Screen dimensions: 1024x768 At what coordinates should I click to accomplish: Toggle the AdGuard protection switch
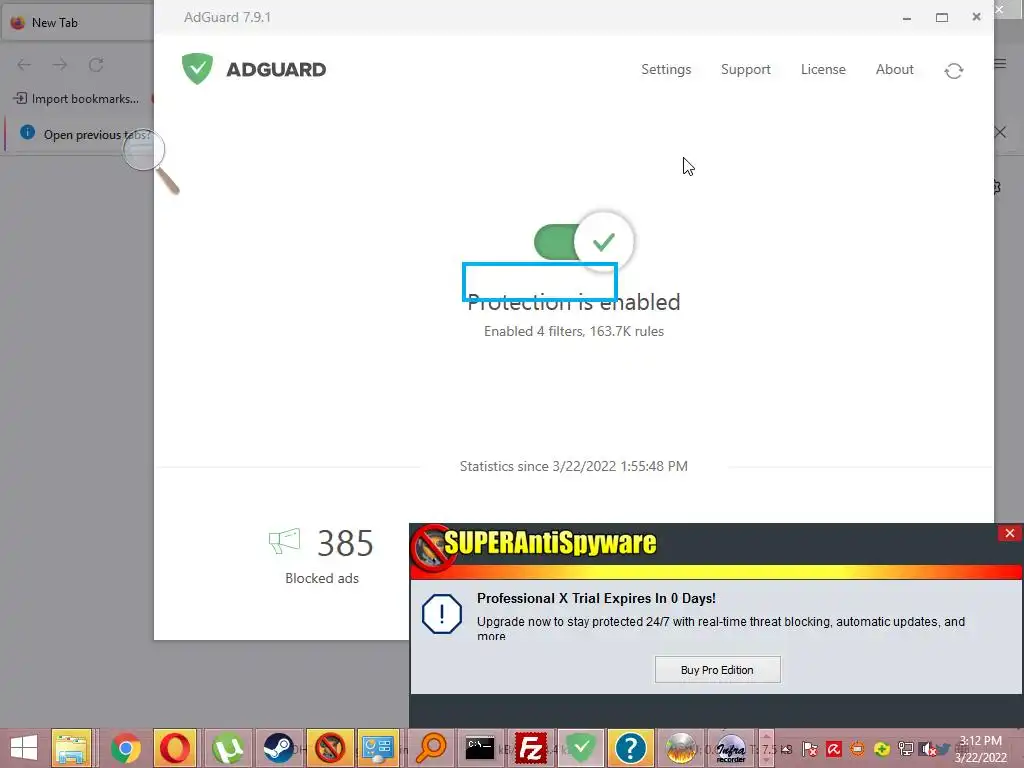click(583, 242)
